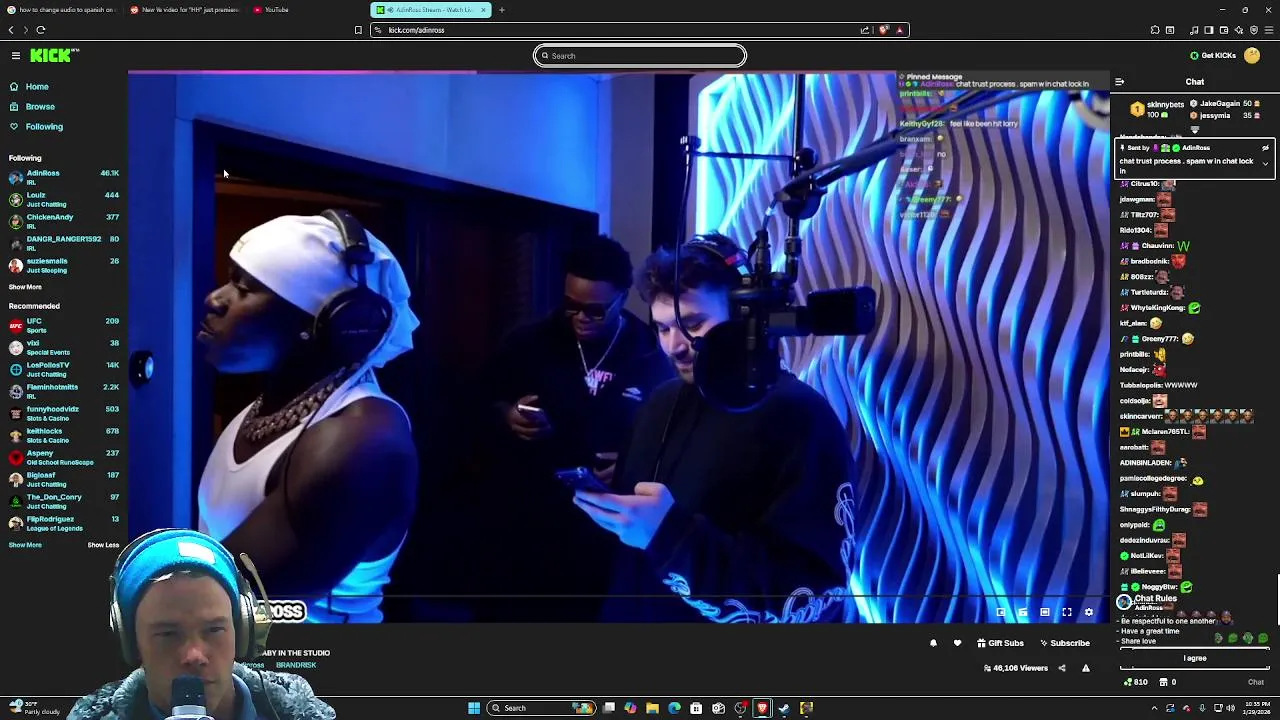The image size is (1280, 720).
Task: Open Browse in the sidebar
Action: (40, 107)
